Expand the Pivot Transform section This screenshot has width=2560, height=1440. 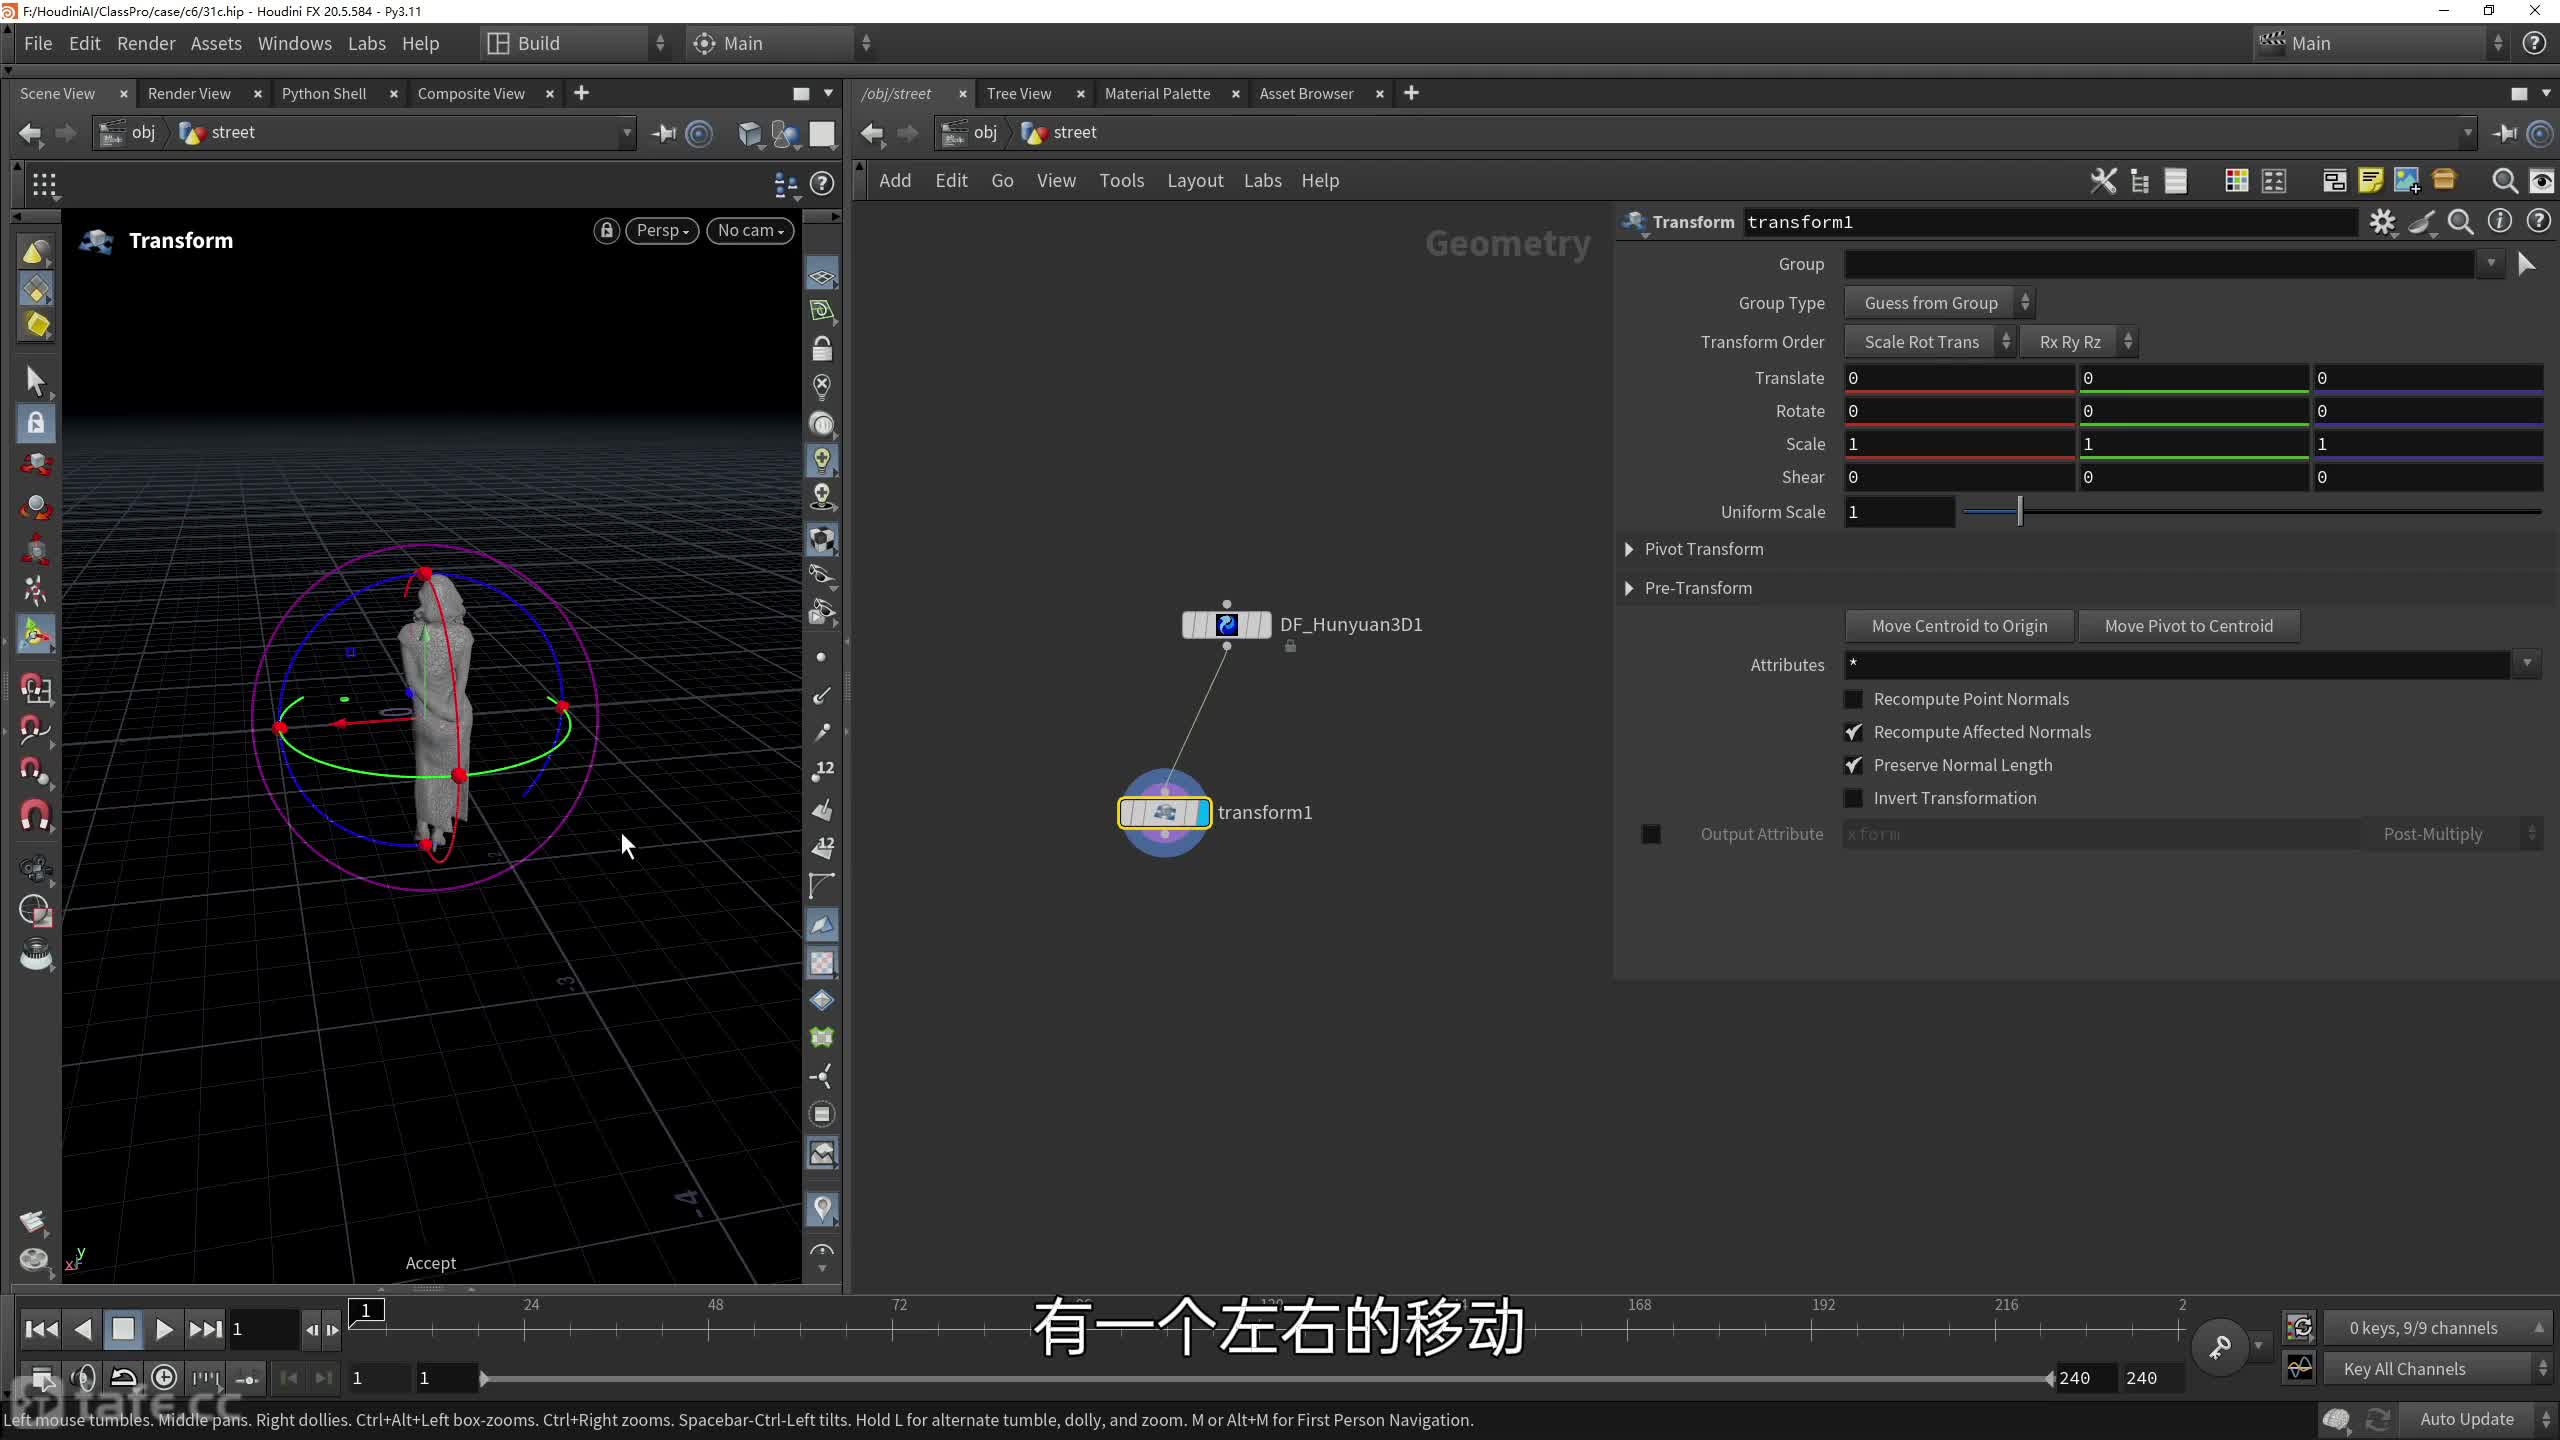tap(1629, 549)
